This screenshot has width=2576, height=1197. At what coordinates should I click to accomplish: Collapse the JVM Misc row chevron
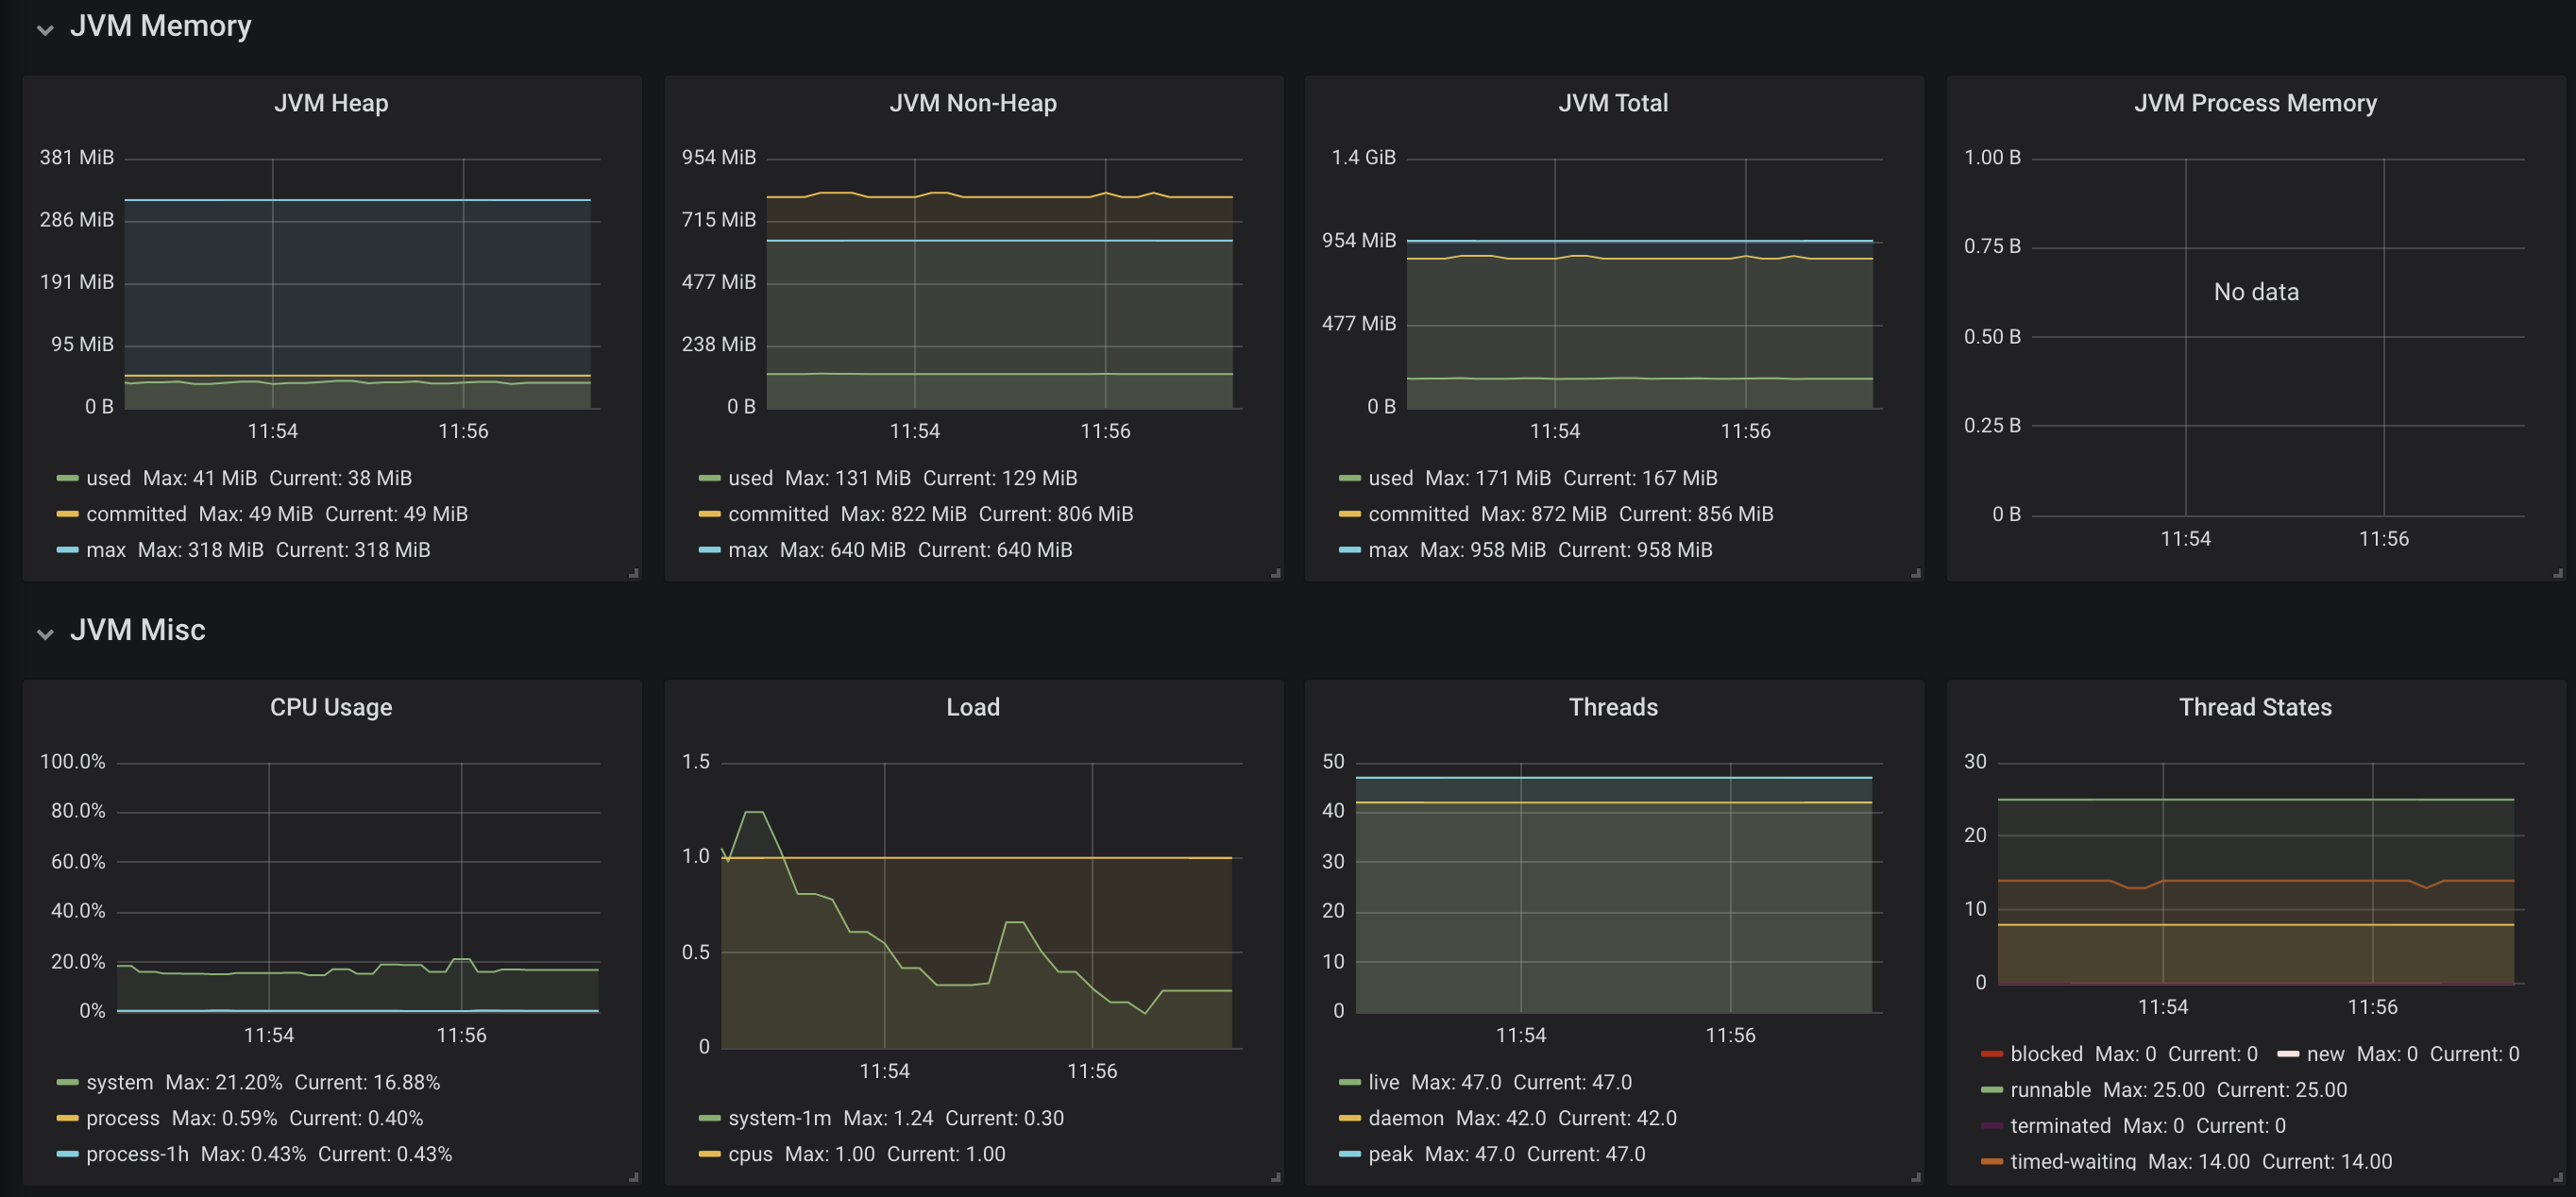pyautogui.click(x=45, y=633)
